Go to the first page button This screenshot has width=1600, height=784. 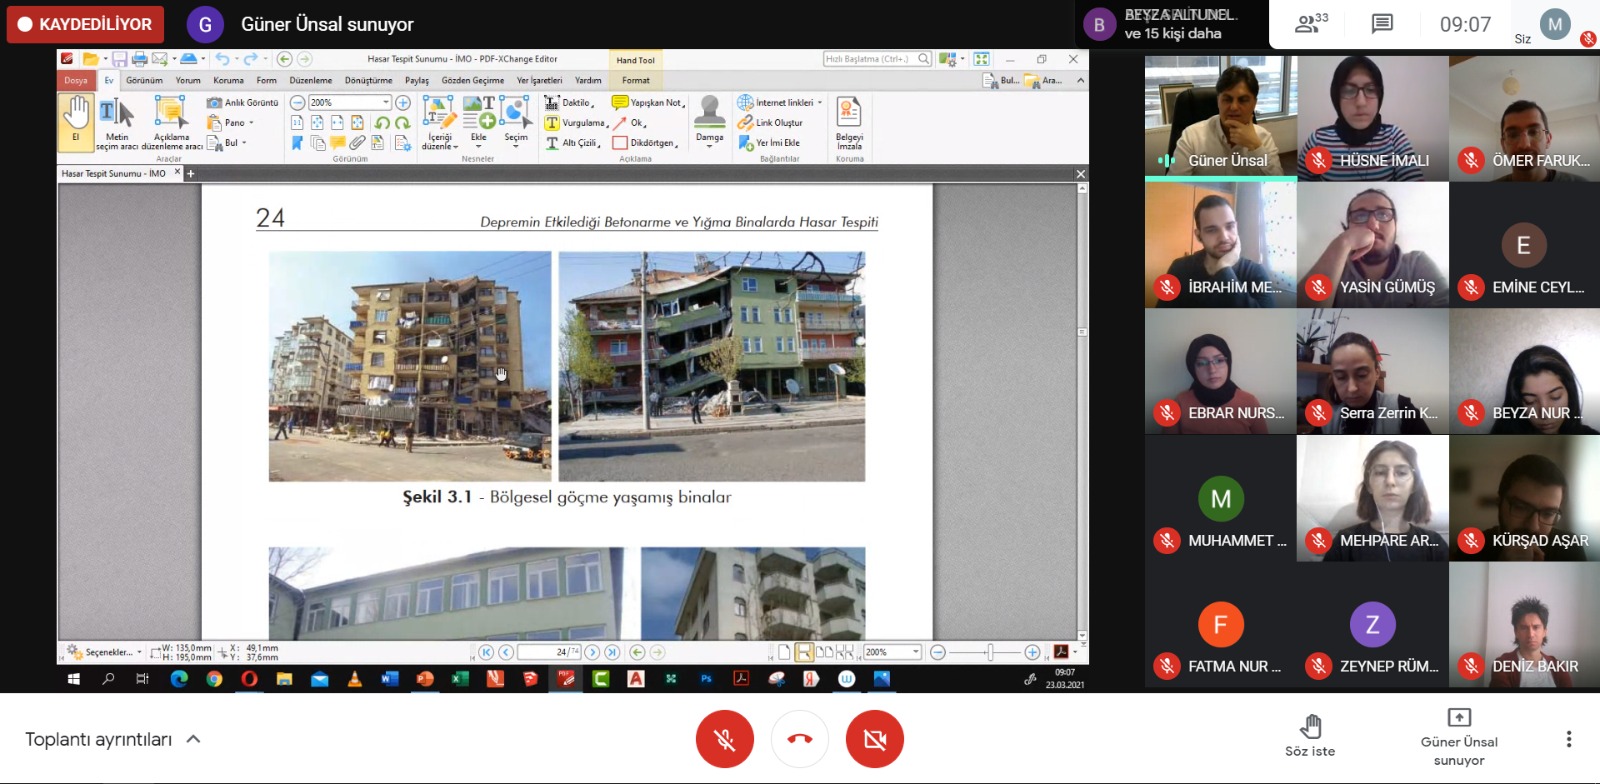click(486, 652)
